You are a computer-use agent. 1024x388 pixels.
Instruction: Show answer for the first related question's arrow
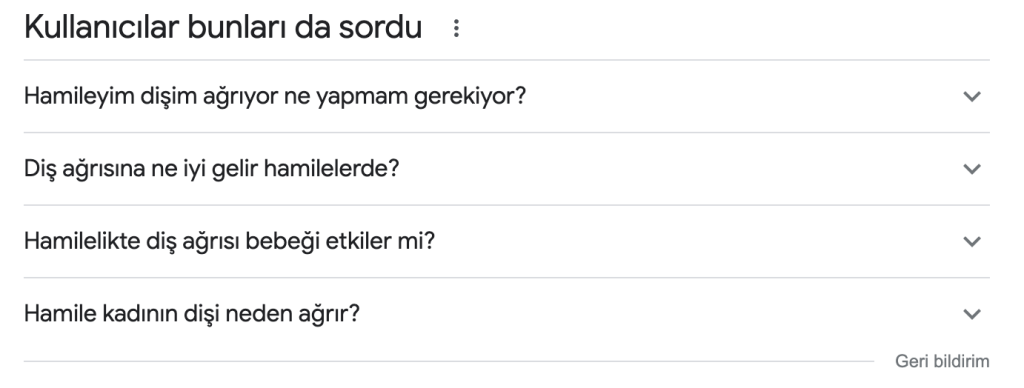(x=972, y=97)
